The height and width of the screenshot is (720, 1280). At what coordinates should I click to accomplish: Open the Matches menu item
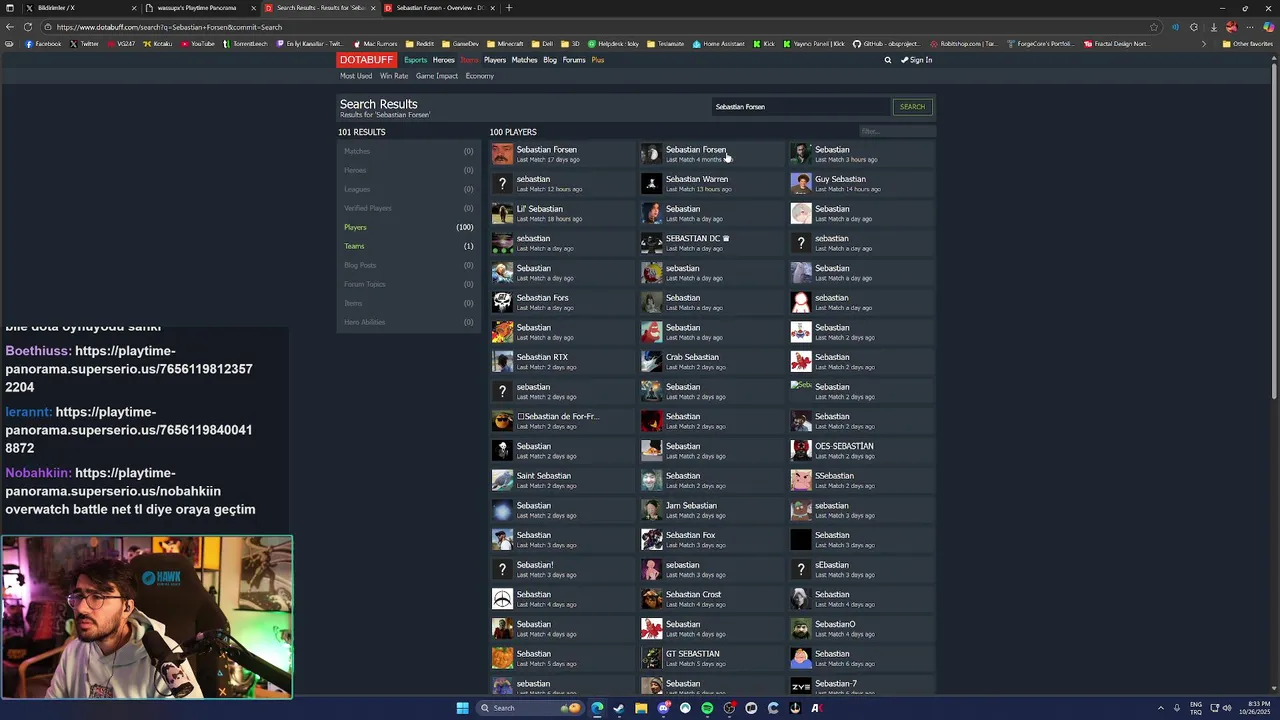coord(524,60)
